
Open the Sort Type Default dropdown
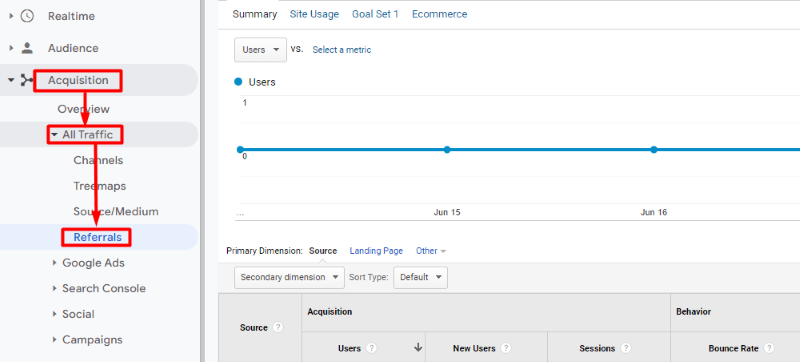coord(420,278)
